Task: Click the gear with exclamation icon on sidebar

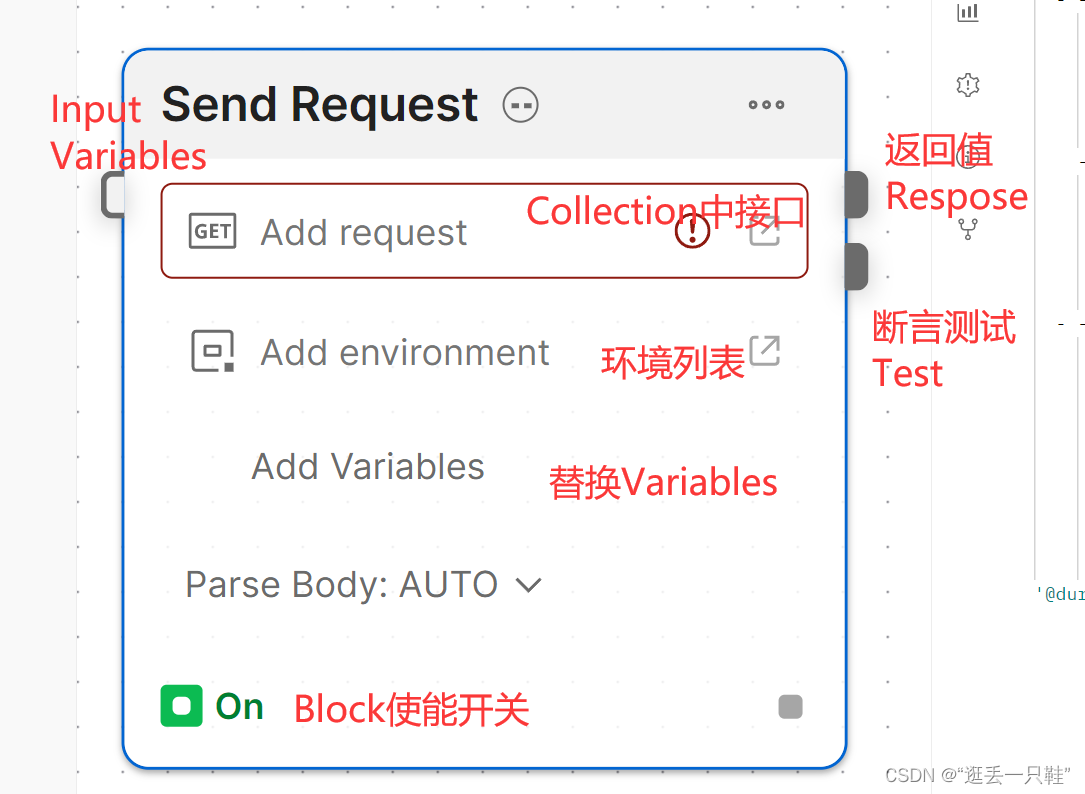Action: tap(967, 86)
